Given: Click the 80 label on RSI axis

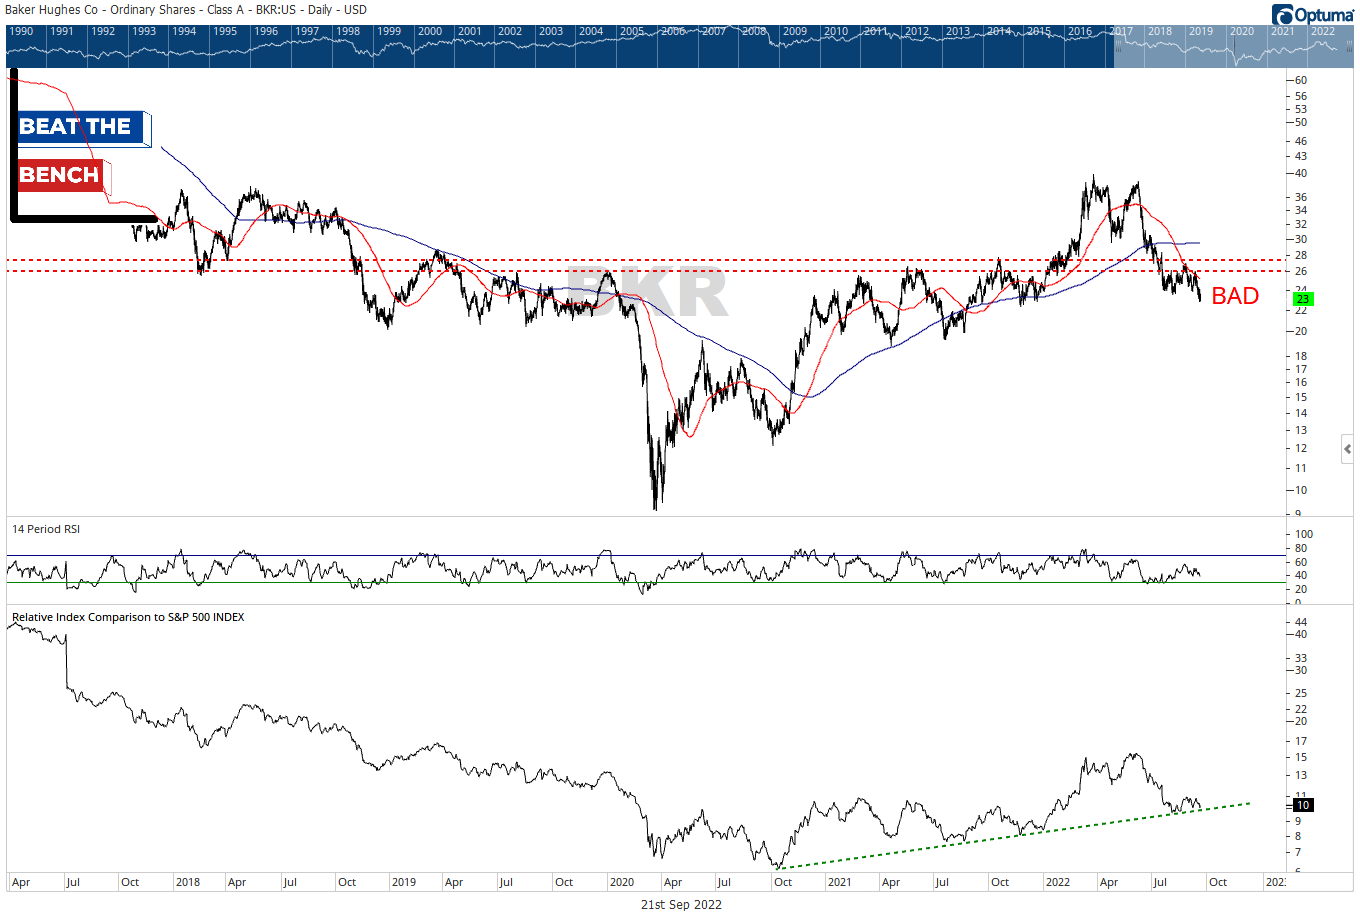Looking at the screenshot, I should (1301, 548).
